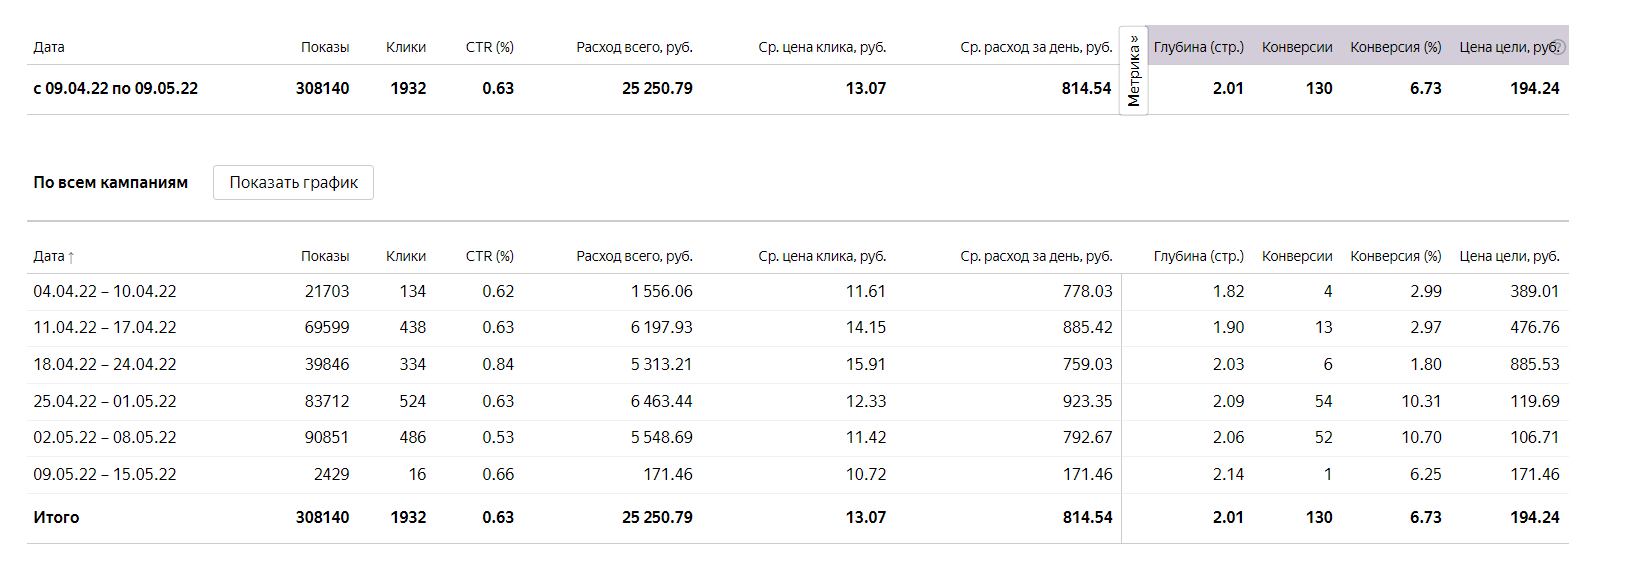Screen dimensions: 1626x566
Task: Sort lower table by Конверсия (%) header
Action: [x=1395, y=256]
